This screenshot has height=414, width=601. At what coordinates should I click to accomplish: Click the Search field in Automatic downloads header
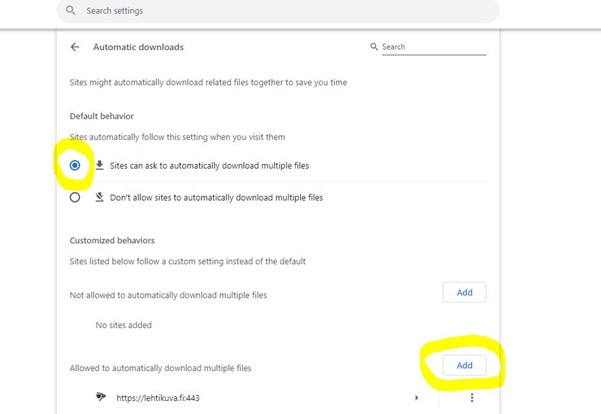tap(432, 47)
